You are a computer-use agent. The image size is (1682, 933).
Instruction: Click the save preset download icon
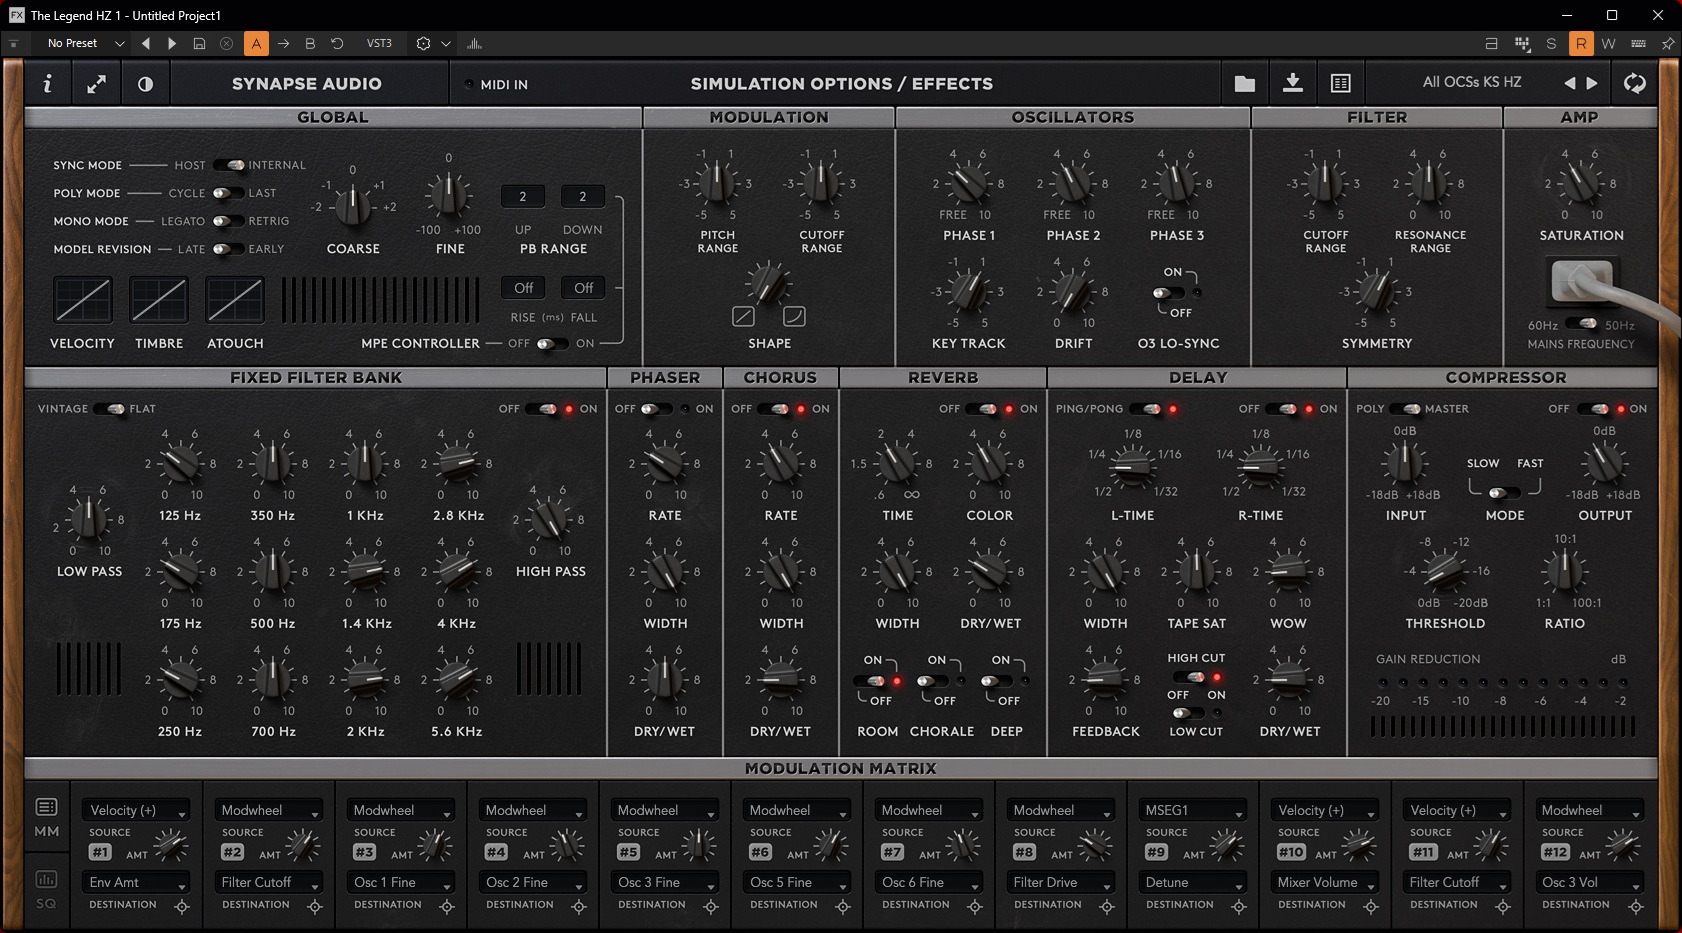(x=1292, y=84)
